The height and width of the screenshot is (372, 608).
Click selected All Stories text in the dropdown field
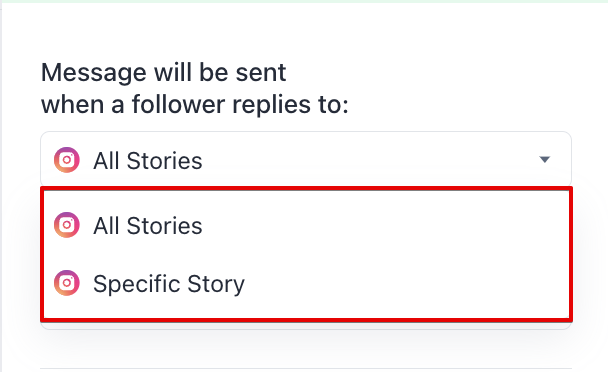148,161
